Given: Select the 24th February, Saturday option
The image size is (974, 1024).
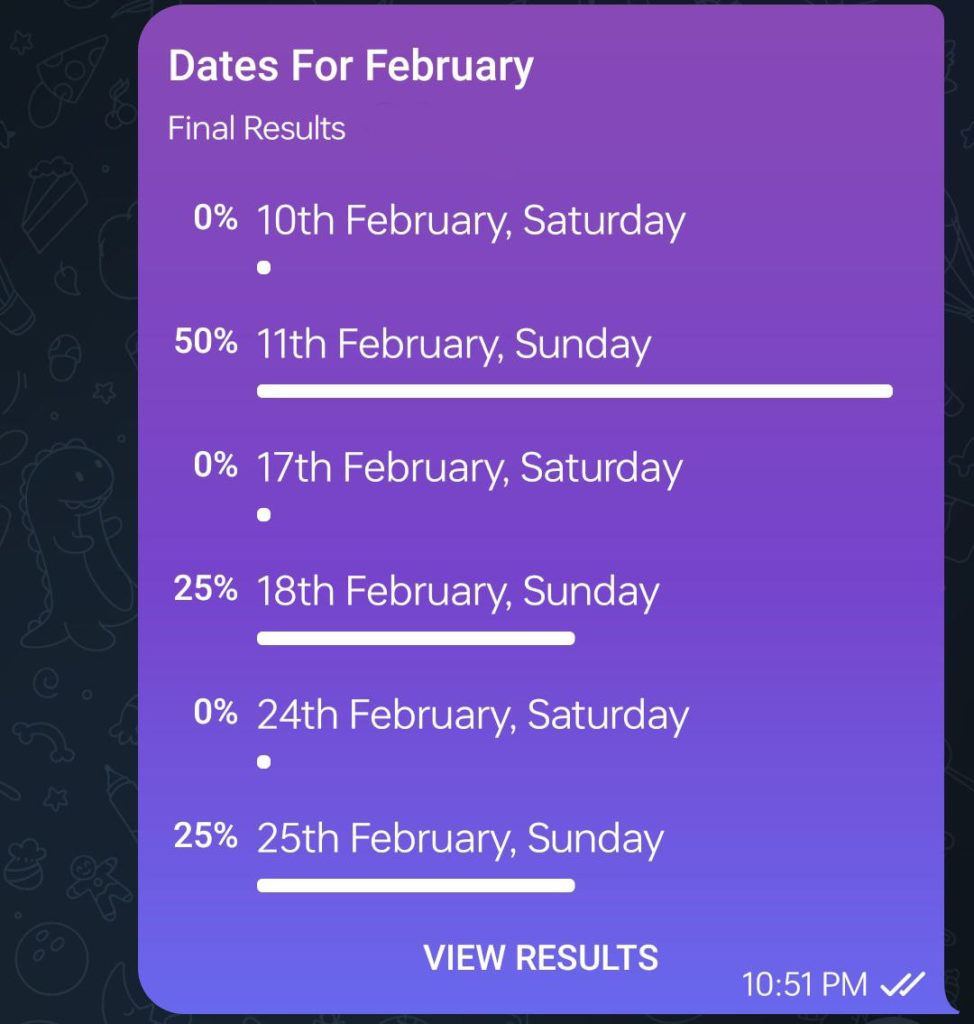Looking at the screenshot, I should (472, 715).
